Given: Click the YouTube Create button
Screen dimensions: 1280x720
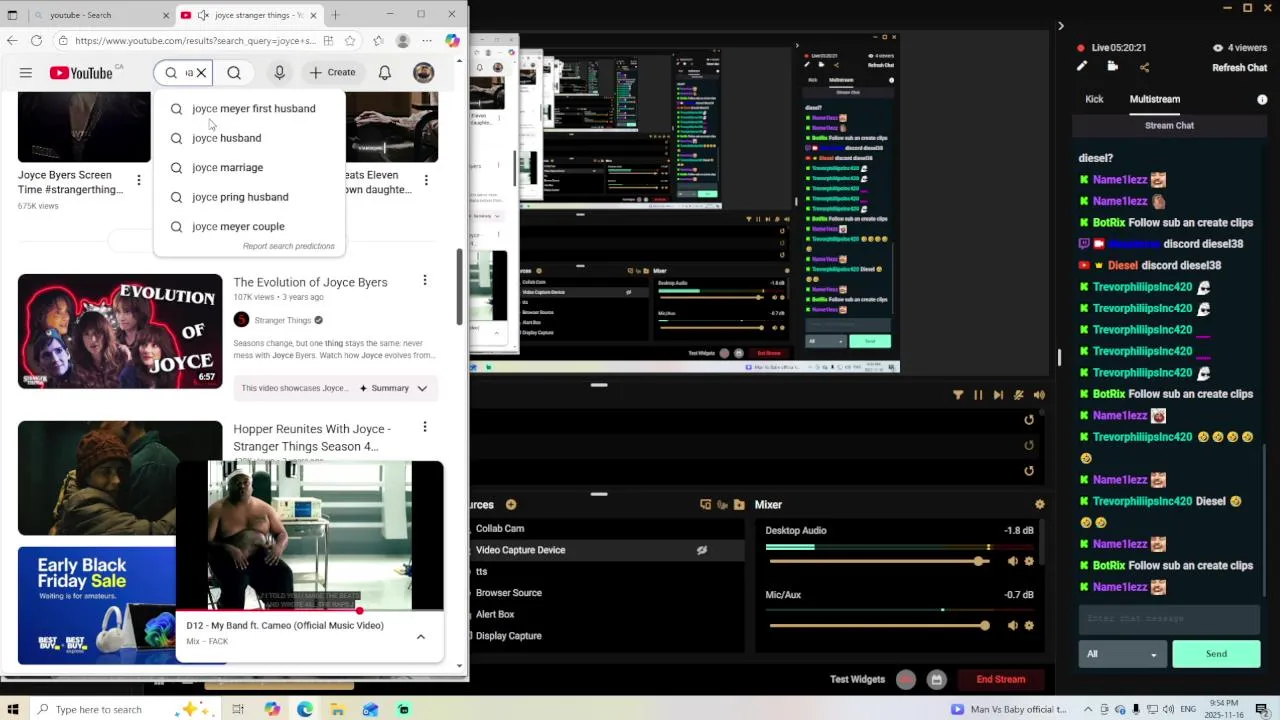Looking at the screenshot, I should tap(332, 73).
